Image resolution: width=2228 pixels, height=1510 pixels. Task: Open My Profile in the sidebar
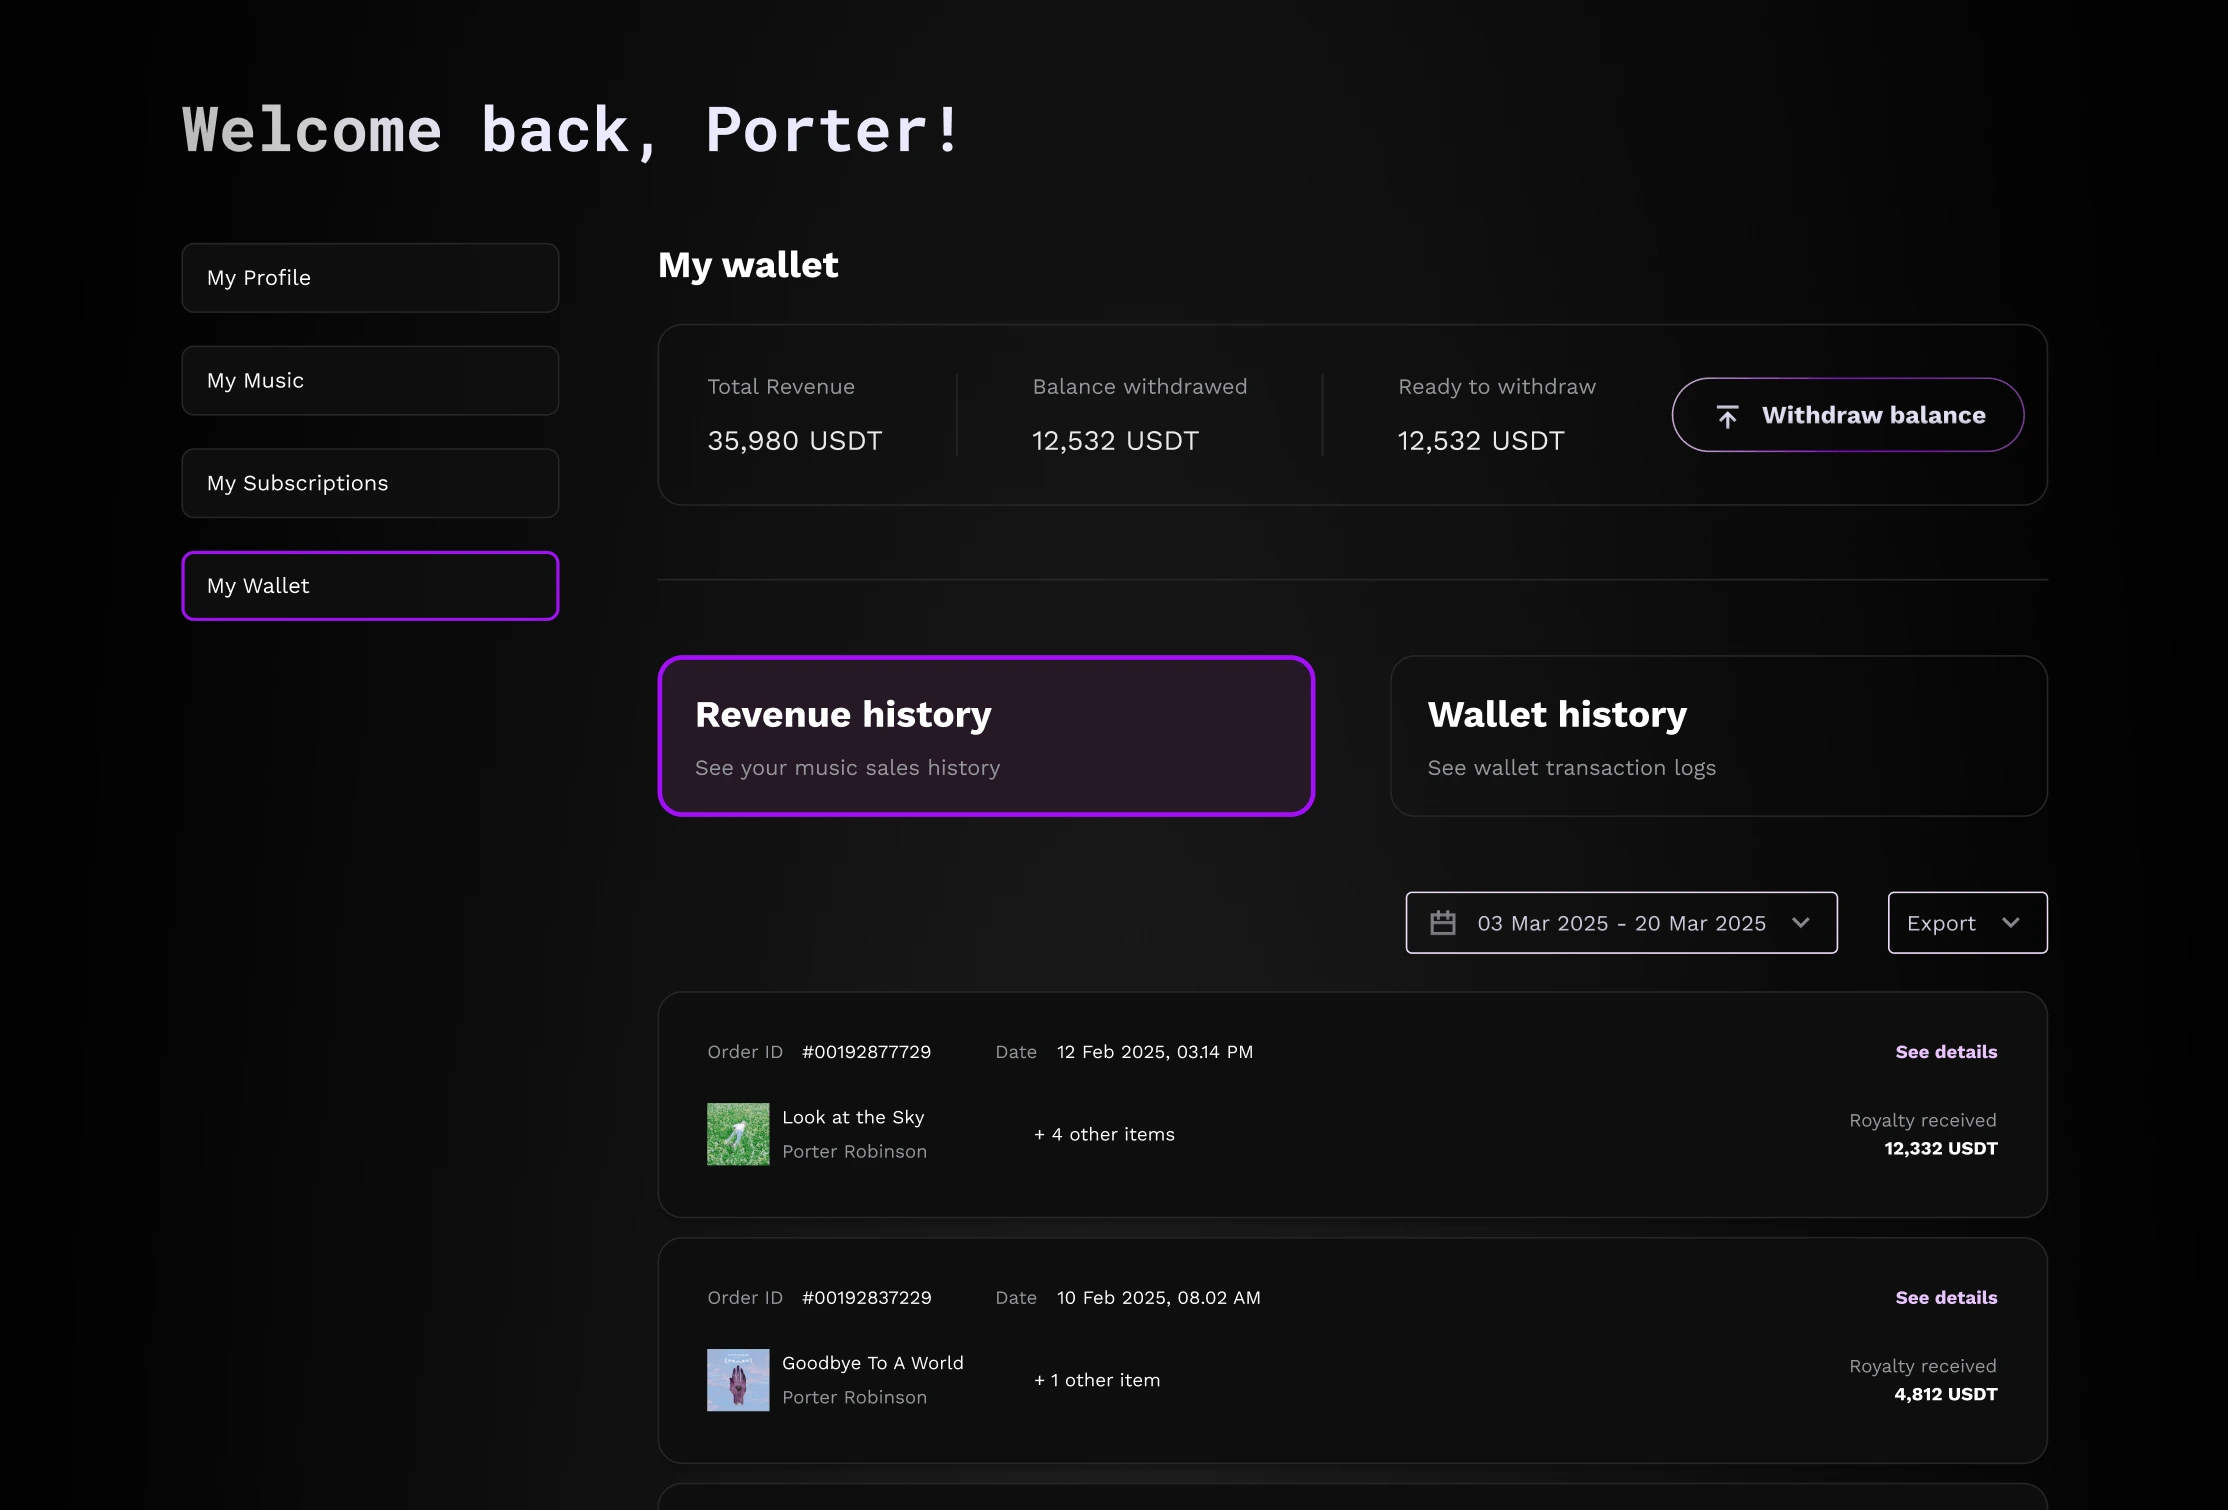click(x=370, y=278)
